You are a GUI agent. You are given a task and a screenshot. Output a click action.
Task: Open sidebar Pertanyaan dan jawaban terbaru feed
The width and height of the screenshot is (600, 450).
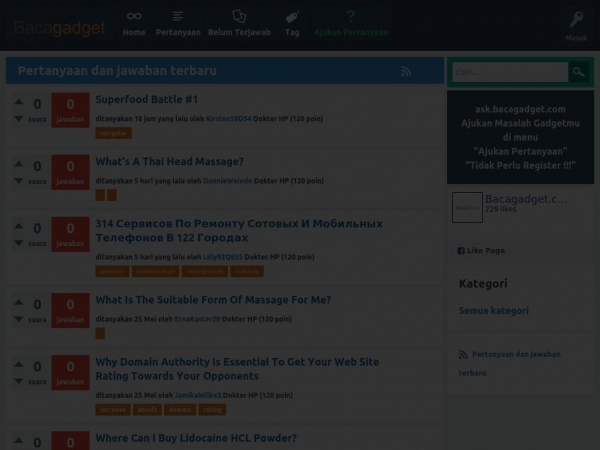tap(510, 363)
